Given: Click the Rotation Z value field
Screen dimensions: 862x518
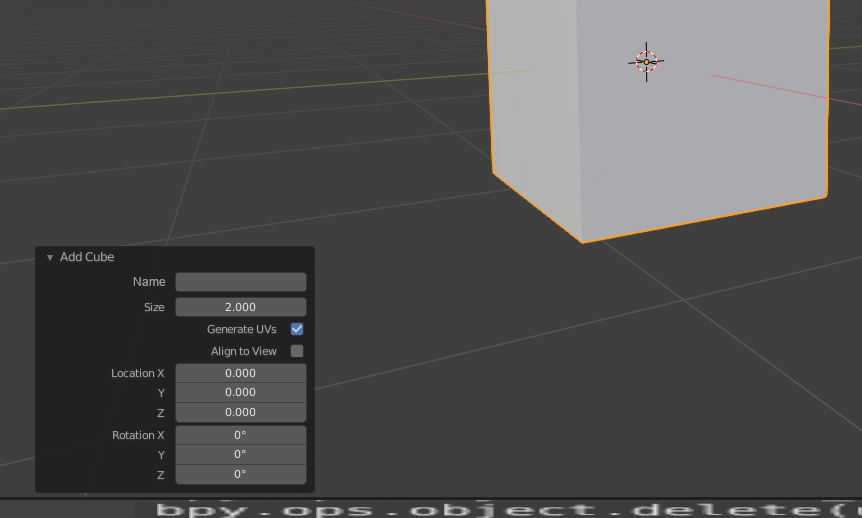Looking at the screenshot, I should click(241, 474).
